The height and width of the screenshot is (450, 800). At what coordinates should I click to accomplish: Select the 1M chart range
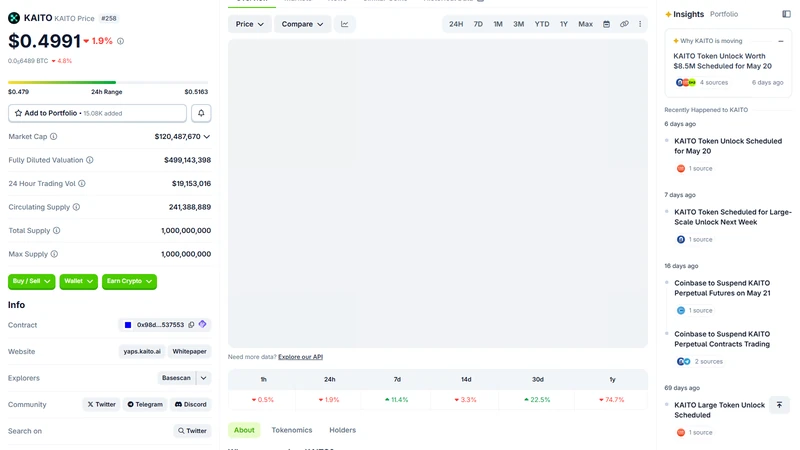click(498, 24)
